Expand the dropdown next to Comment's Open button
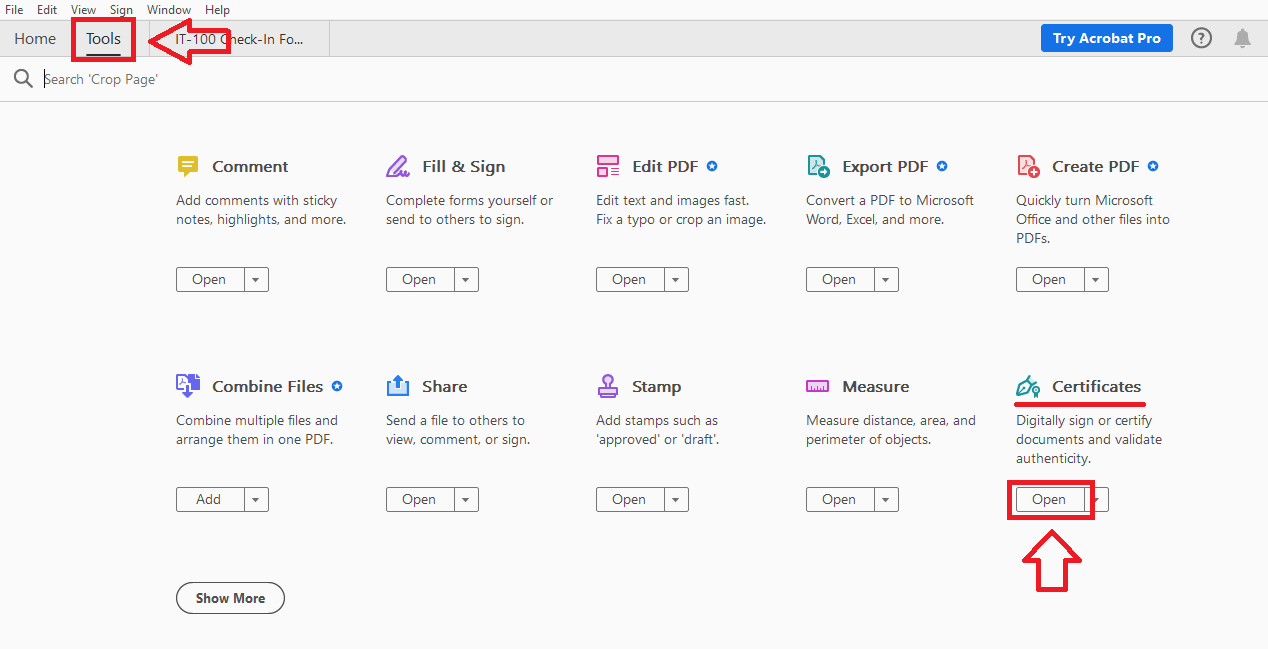The image size is (1268, 649). click(x=257, y=279)
